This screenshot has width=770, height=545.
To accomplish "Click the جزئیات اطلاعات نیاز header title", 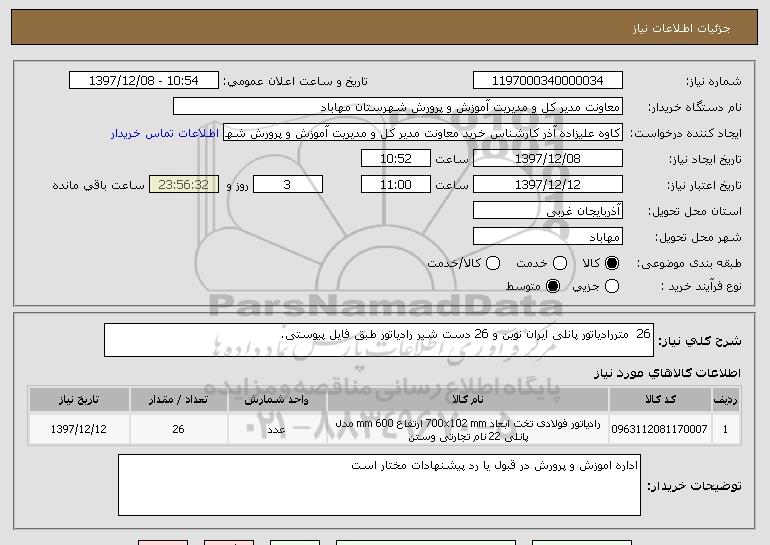I will tap(681, 28).
